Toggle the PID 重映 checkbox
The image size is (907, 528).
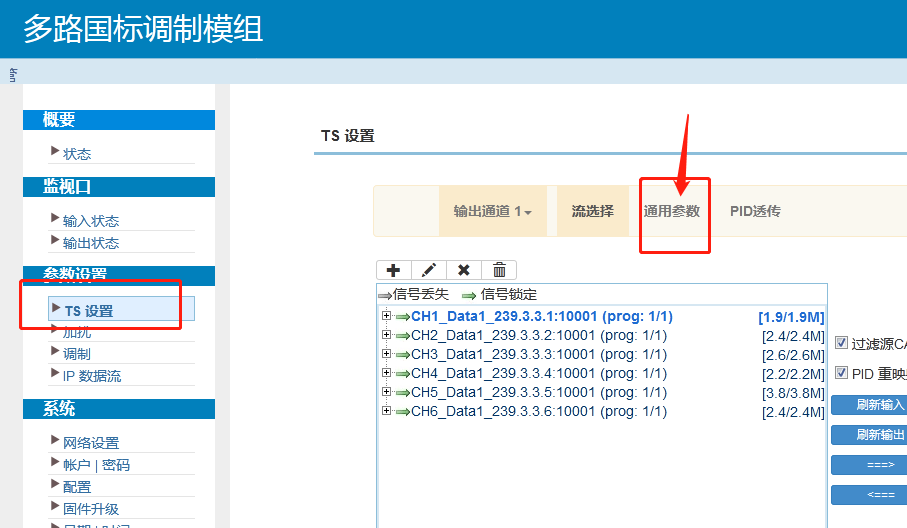coord(841,373)
